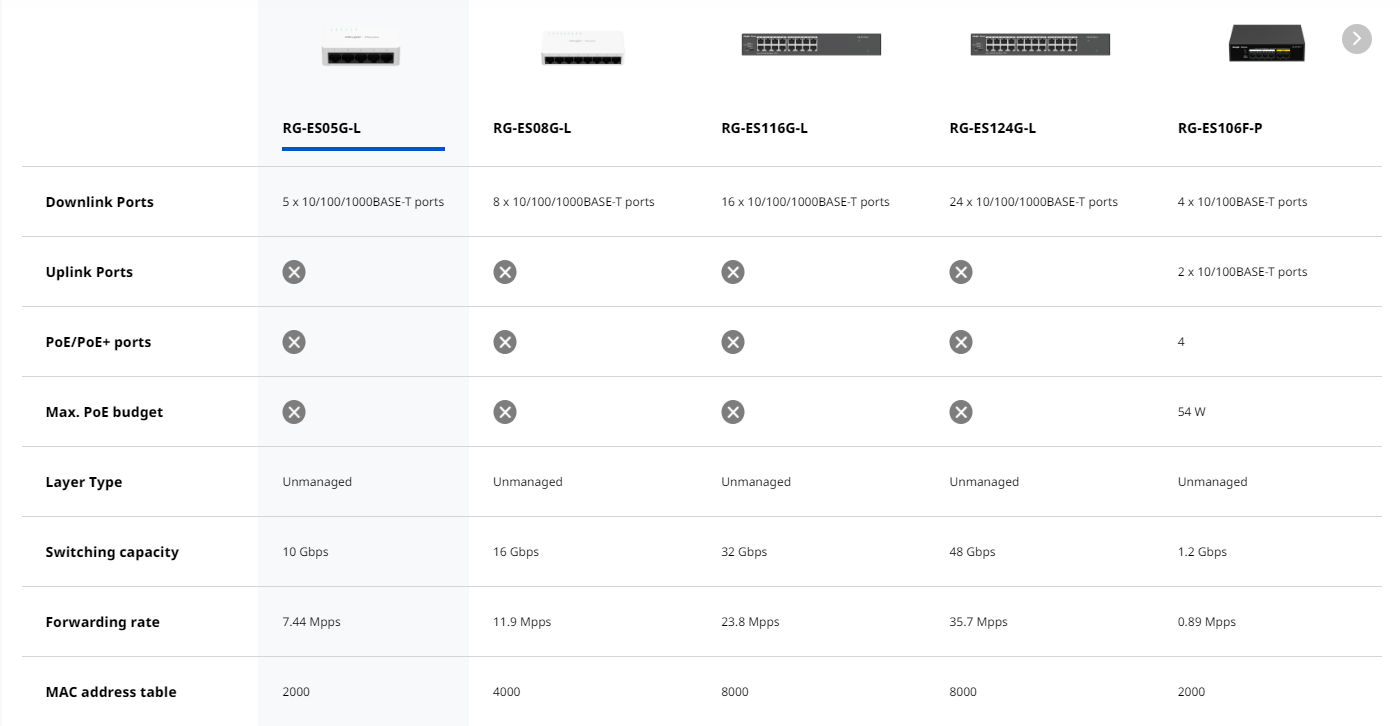Click Unmanaged layer type for RG-ES05G-L
The image size is (1400, 726).
(317, 482)
